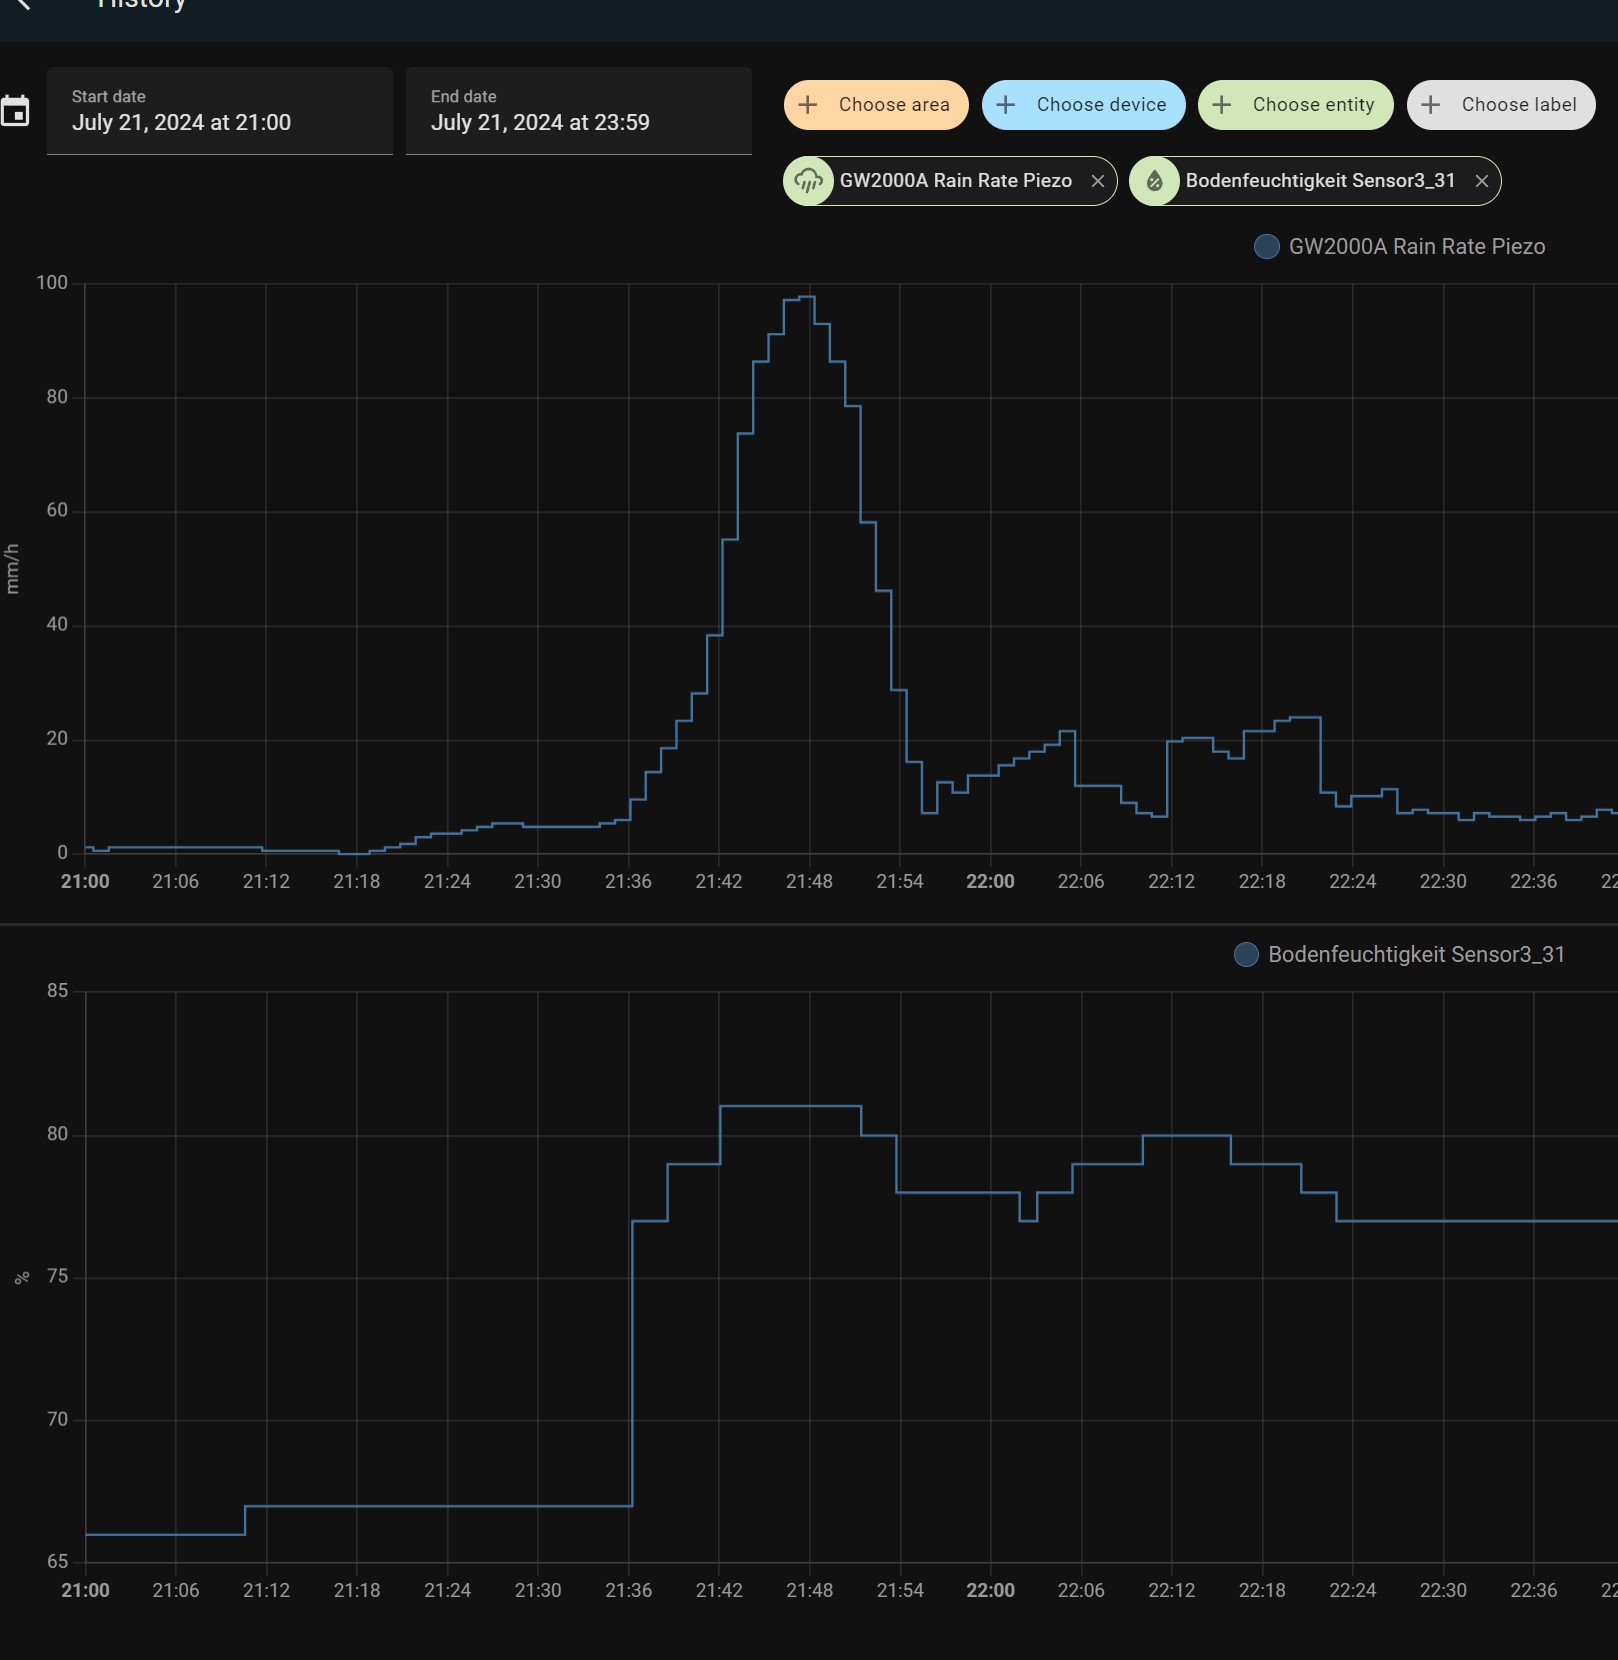
Task: Click plus icon on Choose area
Action: [x=808, y=105]
